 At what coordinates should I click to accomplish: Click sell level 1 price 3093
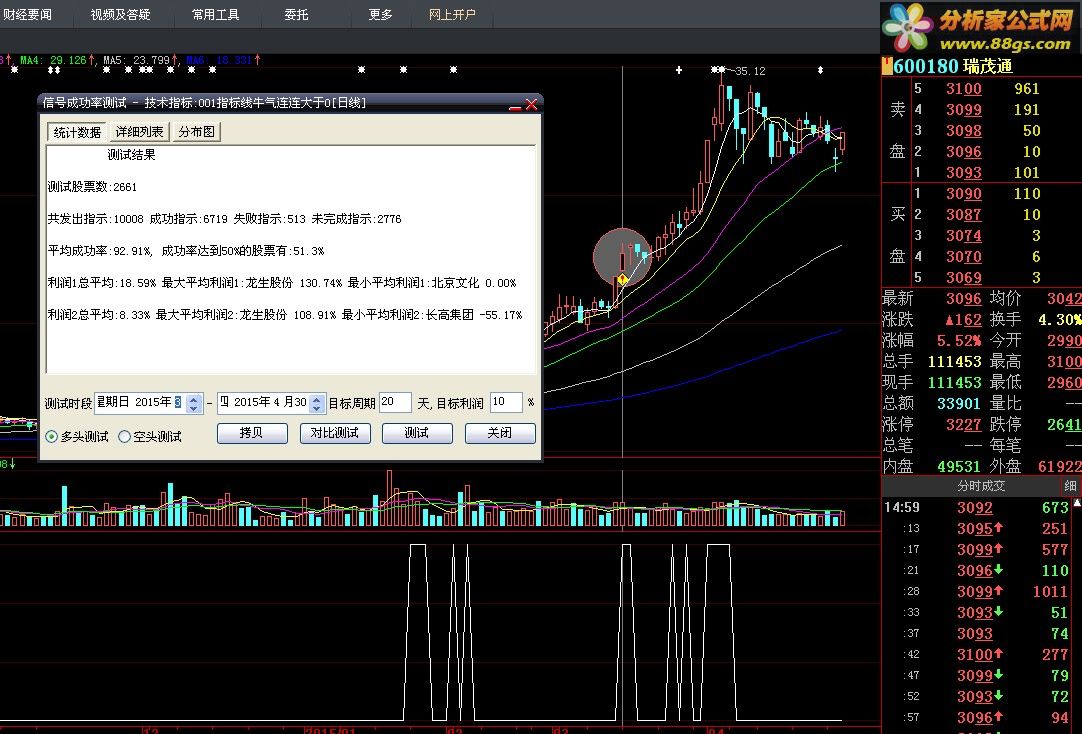[963, 172]
